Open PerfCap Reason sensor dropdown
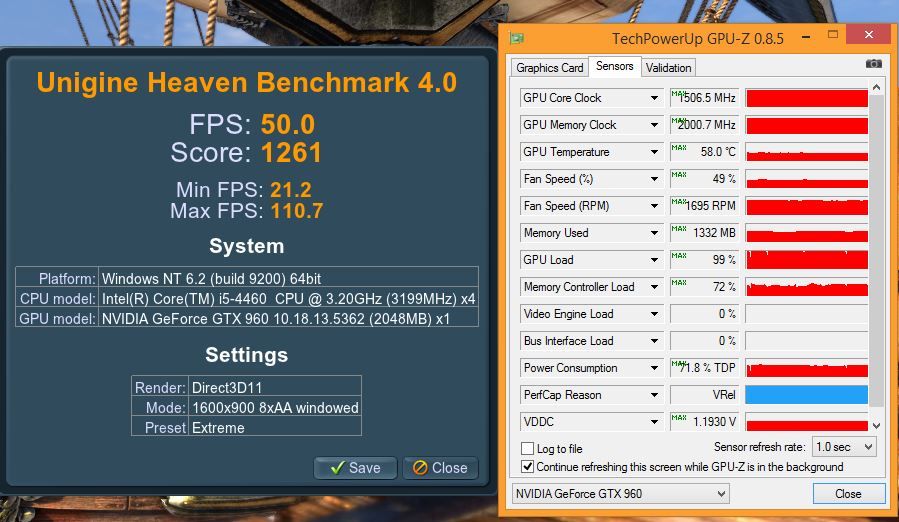This screenshot has width=899, height=522. (654, 395)
